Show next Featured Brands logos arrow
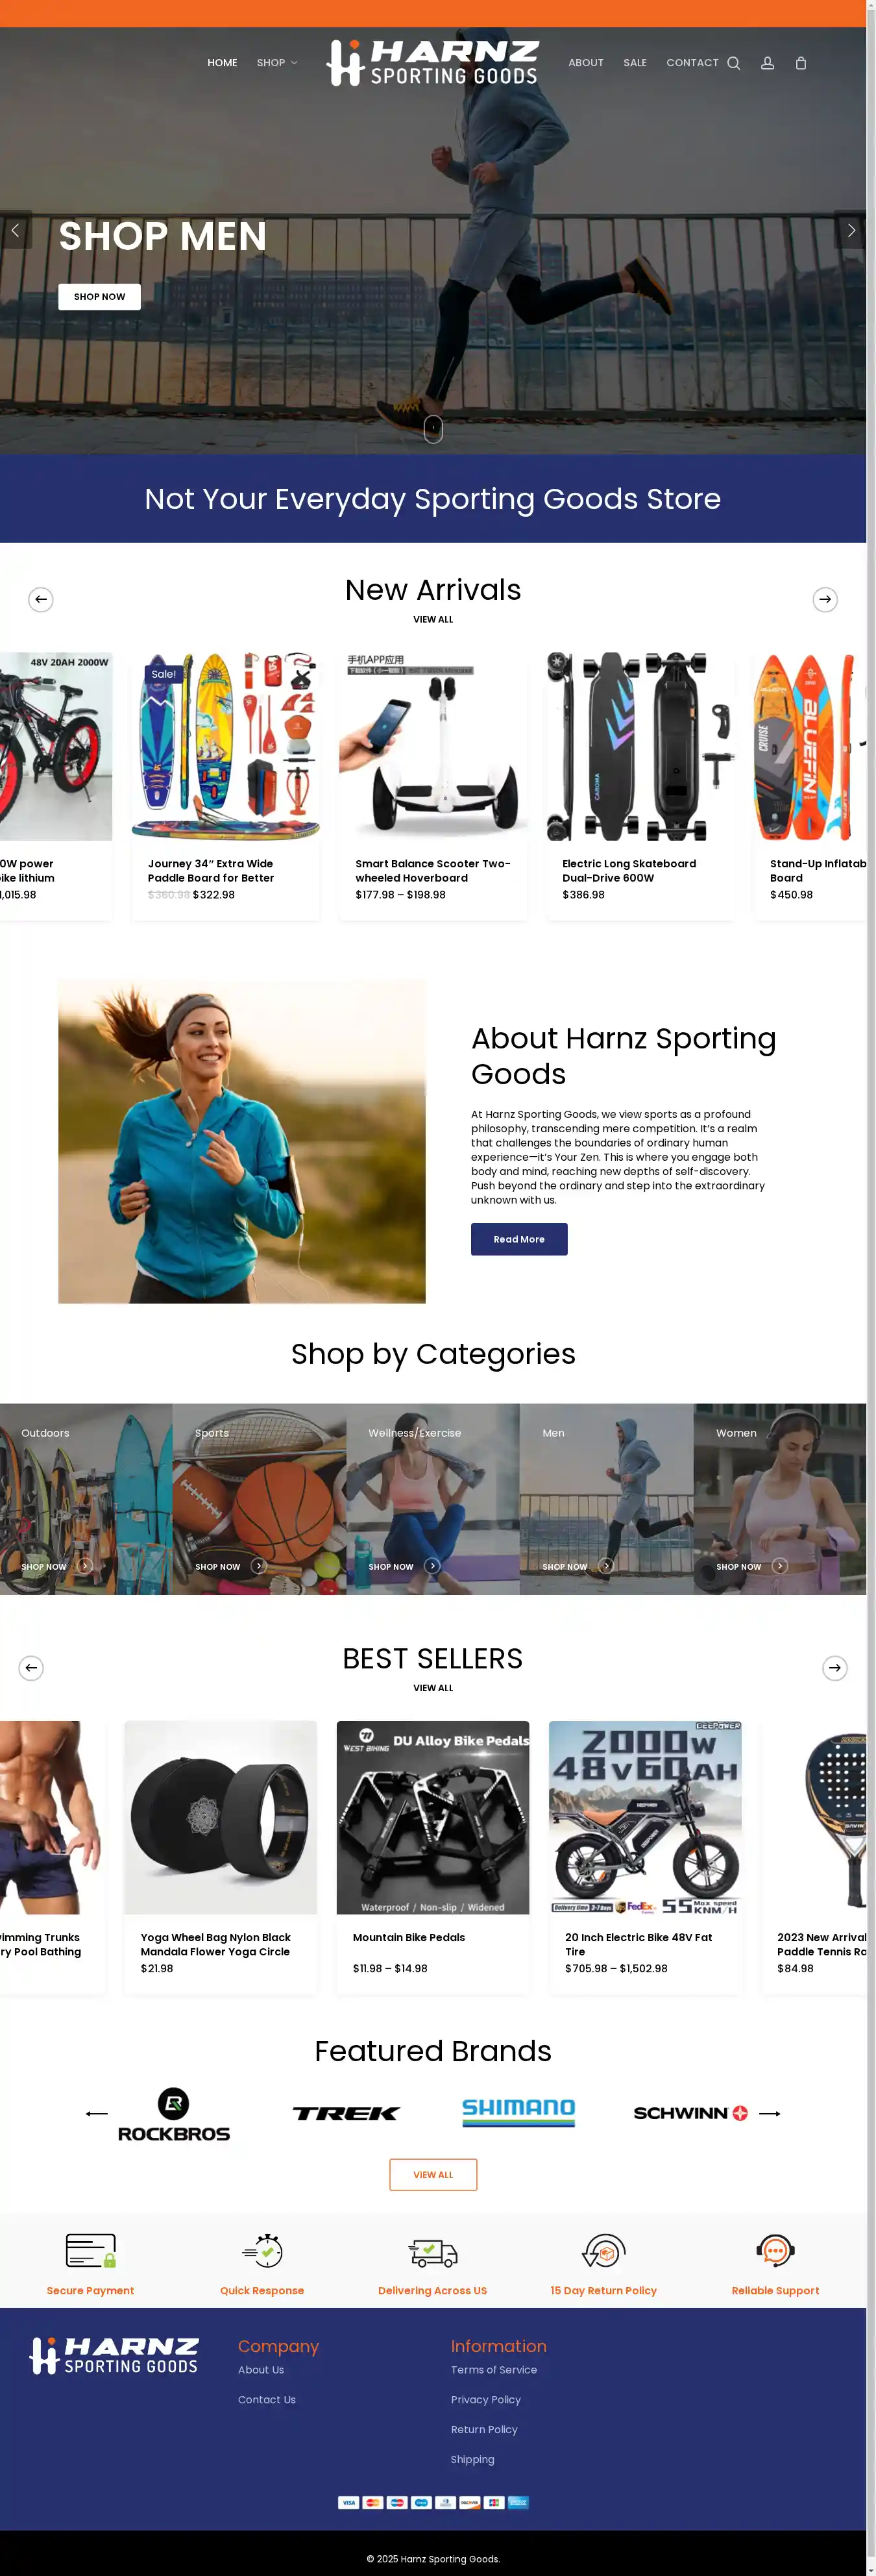The image size is (876, 2576). [x=769, y=2113]
